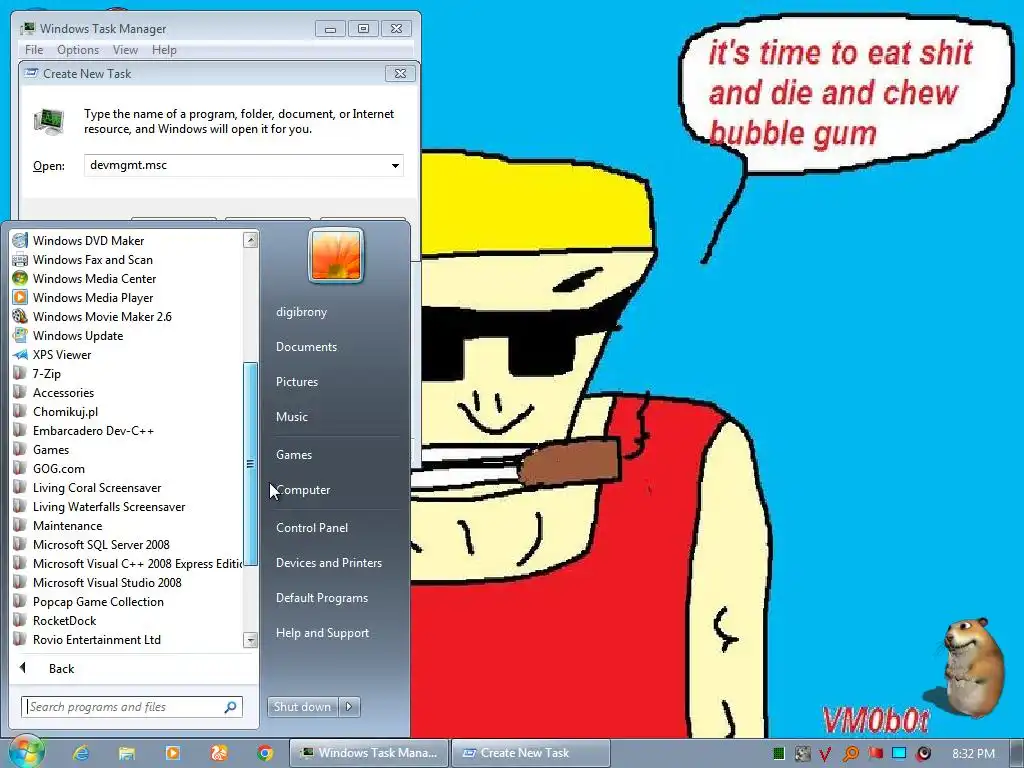Expand Living Waterfalls Screensaver folder

pyautogui.click(x=108, y=506)
